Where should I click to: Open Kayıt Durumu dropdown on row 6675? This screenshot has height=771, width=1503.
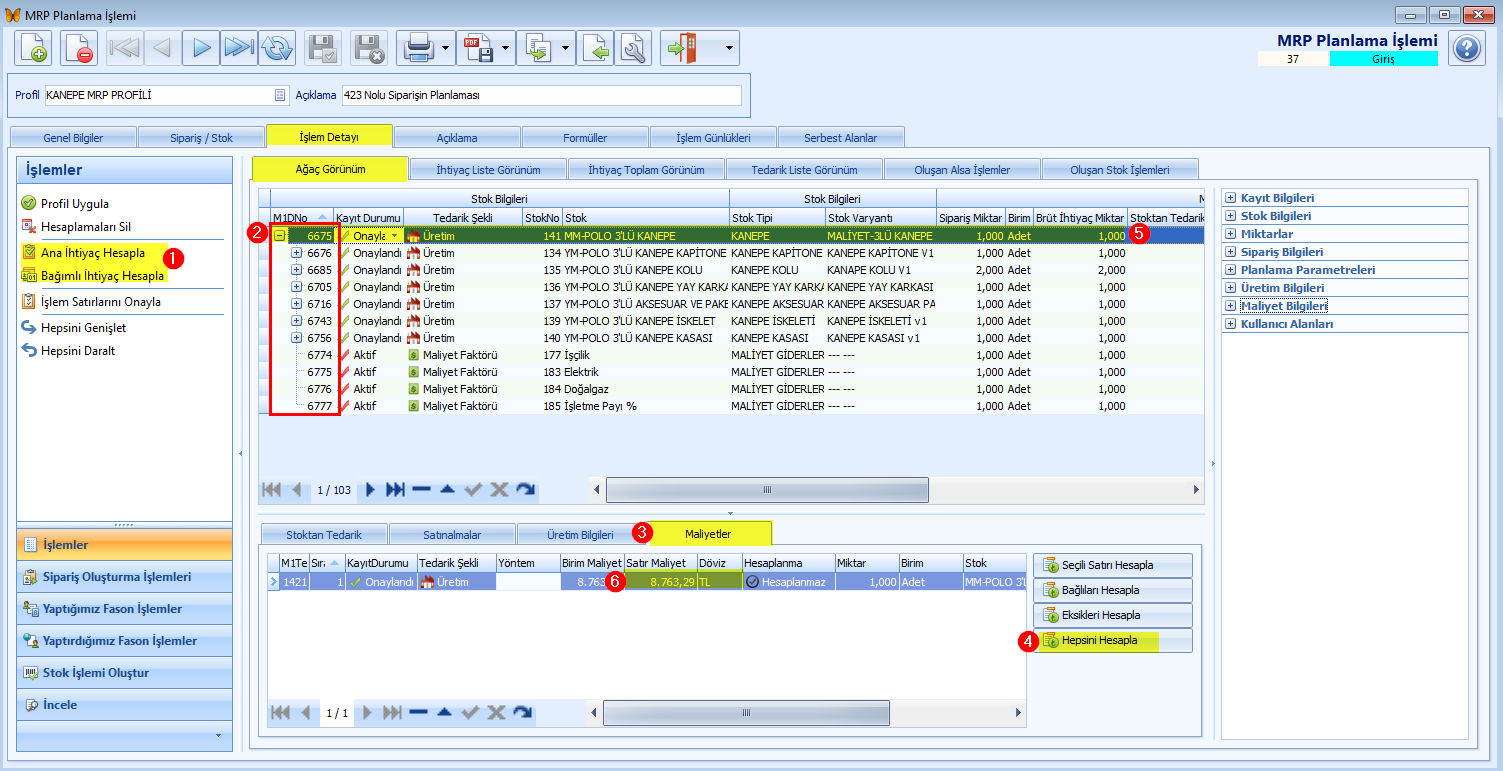(x=394, y=236)
